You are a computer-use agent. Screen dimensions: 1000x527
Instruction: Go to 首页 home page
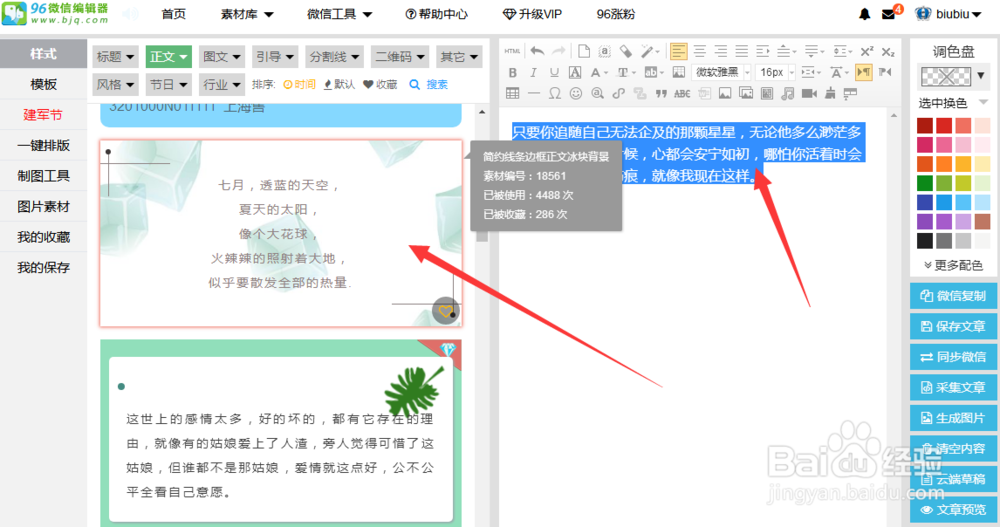(x=173, y=14)
